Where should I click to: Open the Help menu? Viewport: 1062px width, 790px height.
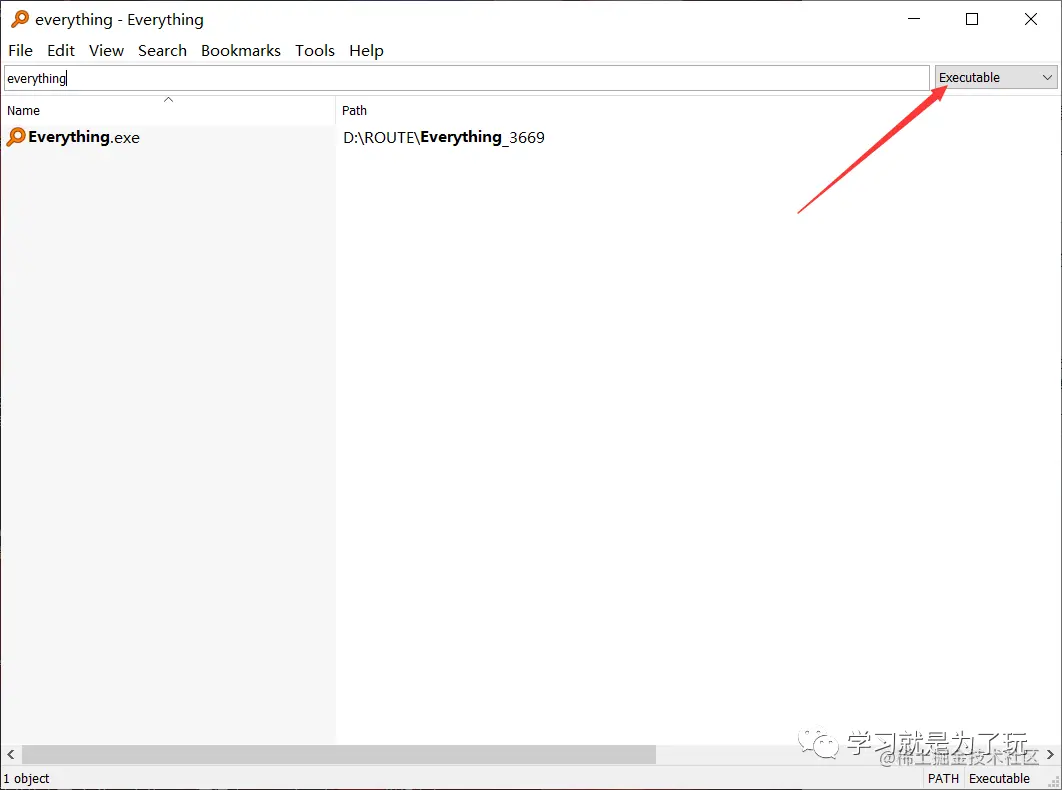tap(366, 50)
